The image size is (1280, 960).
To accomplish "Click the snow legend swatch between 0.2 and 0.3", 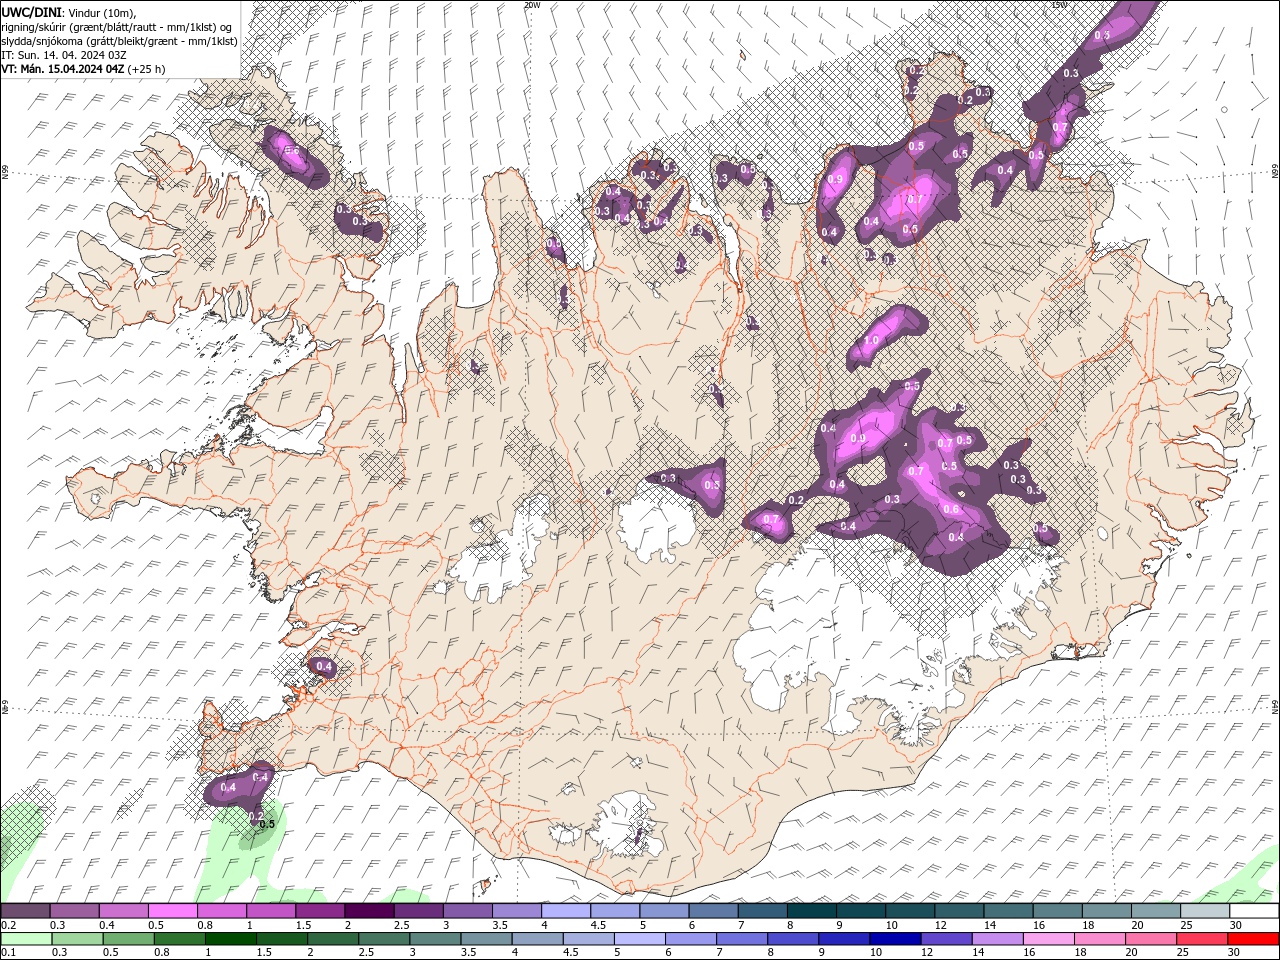I will coord(26,911).
